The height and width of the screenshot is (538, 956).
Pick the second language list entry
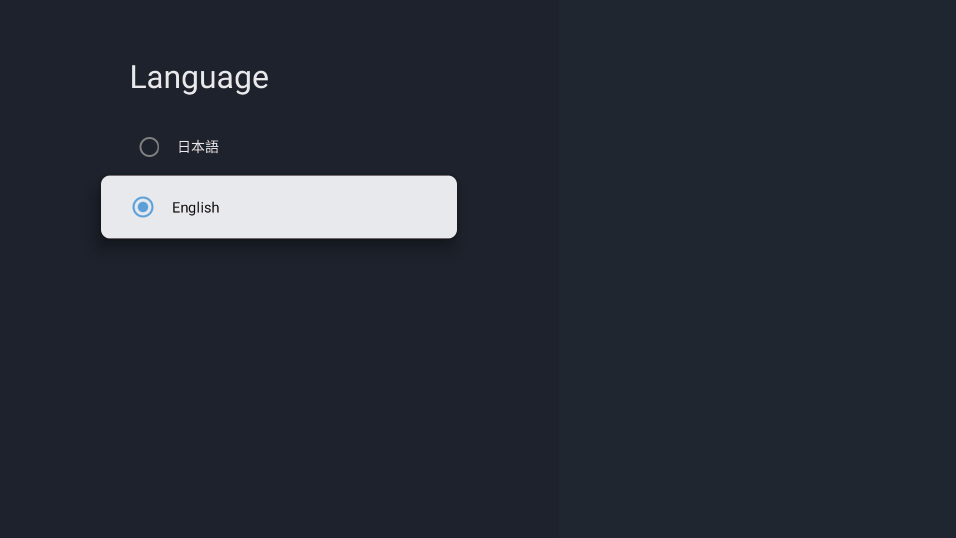(x=279, y=207)
